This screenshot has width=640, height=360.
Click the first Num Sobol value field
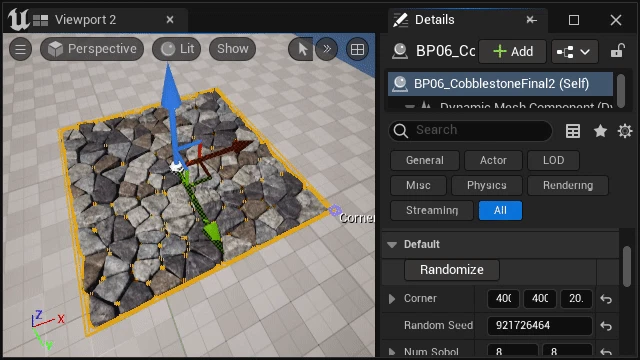pos(513,351)
